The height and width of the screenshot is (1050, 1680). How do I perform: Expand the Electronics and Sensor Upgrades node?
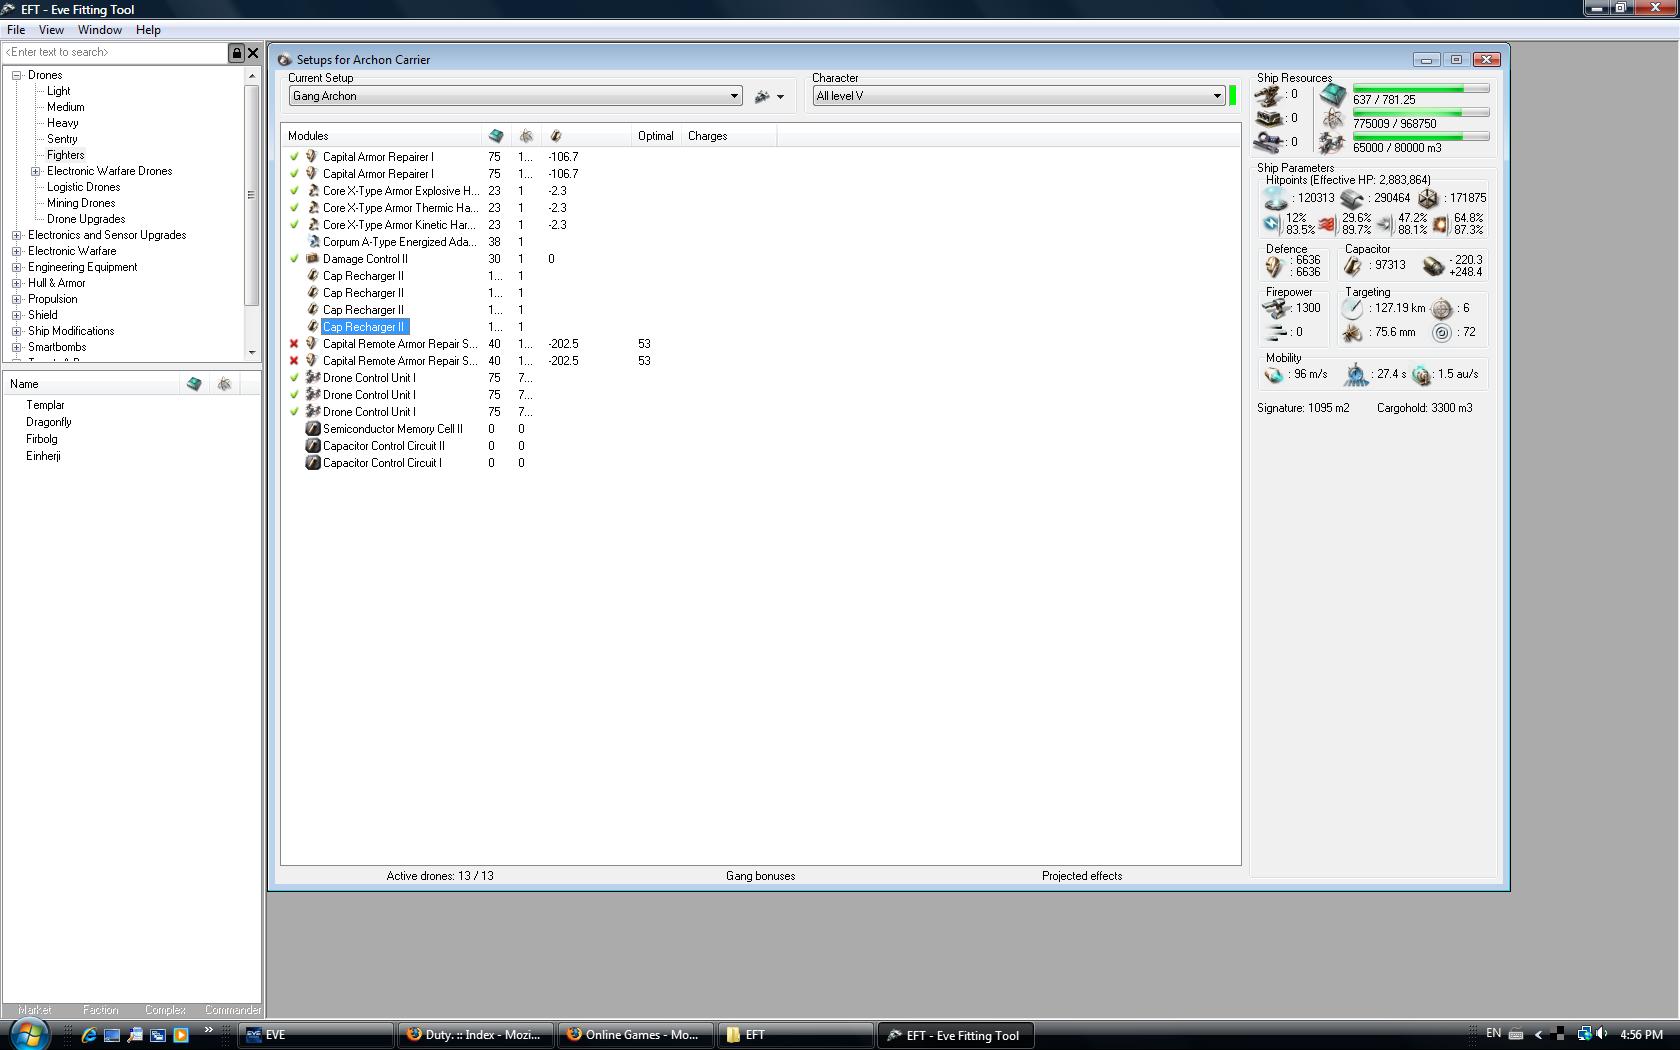pos(17,235)
